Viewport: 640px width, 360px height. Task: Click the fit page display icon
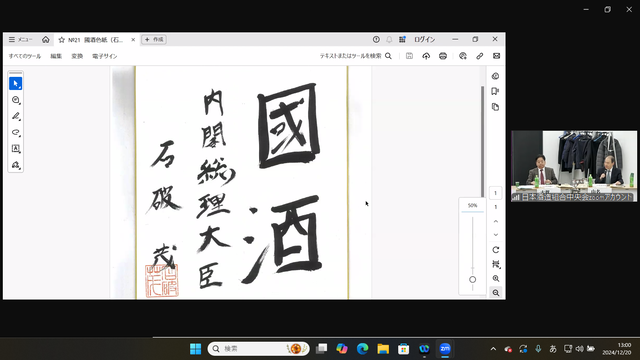(x=496, y=264)
